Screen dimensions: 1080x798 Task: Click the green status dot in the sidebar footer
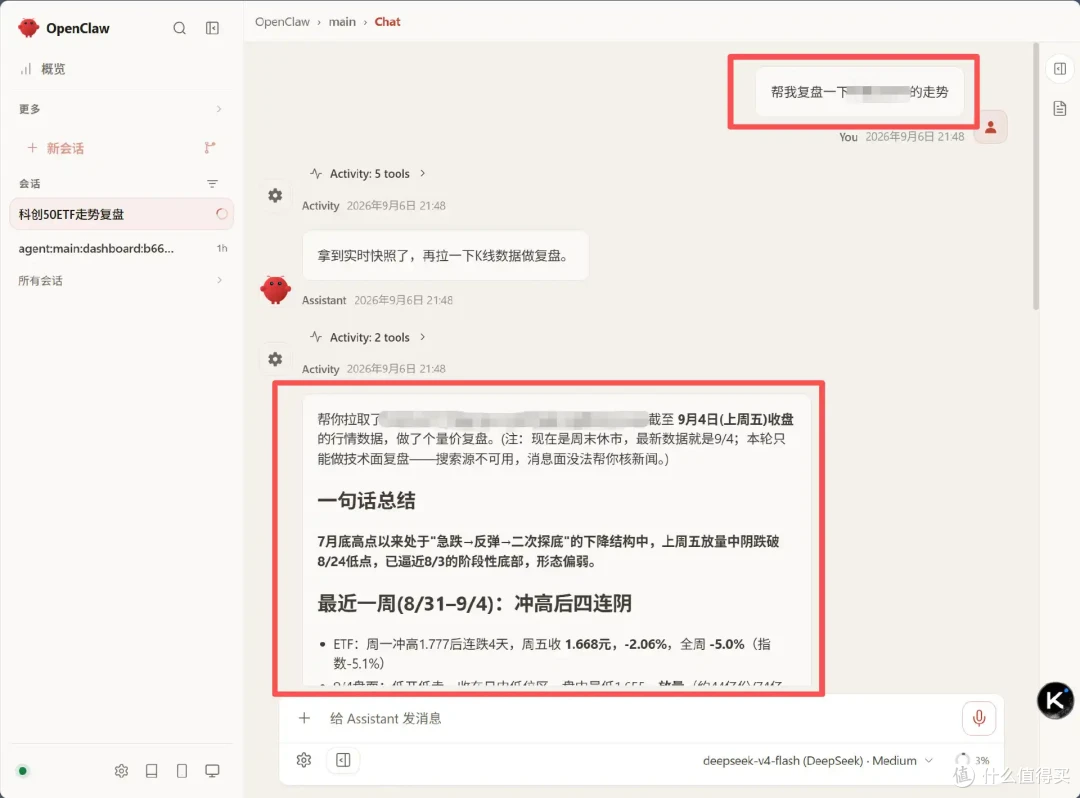pyautogui.click(x=23, y=771)
